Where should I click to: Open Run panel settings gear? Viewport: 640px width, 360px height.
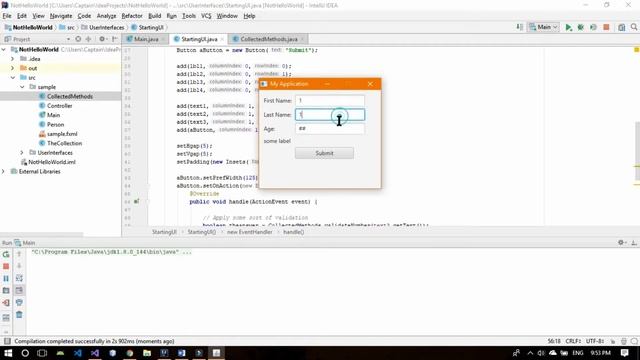622,242
